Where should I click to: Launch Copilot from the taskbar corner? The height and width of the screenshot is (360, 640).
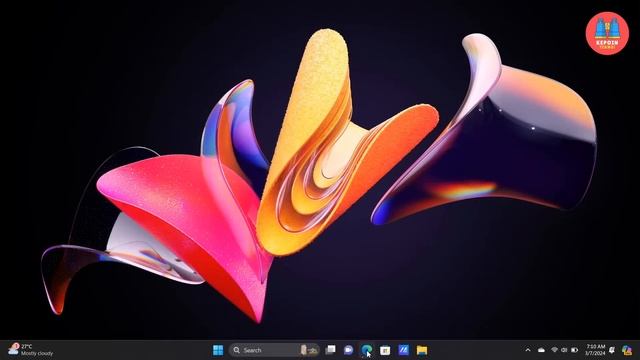627,350
